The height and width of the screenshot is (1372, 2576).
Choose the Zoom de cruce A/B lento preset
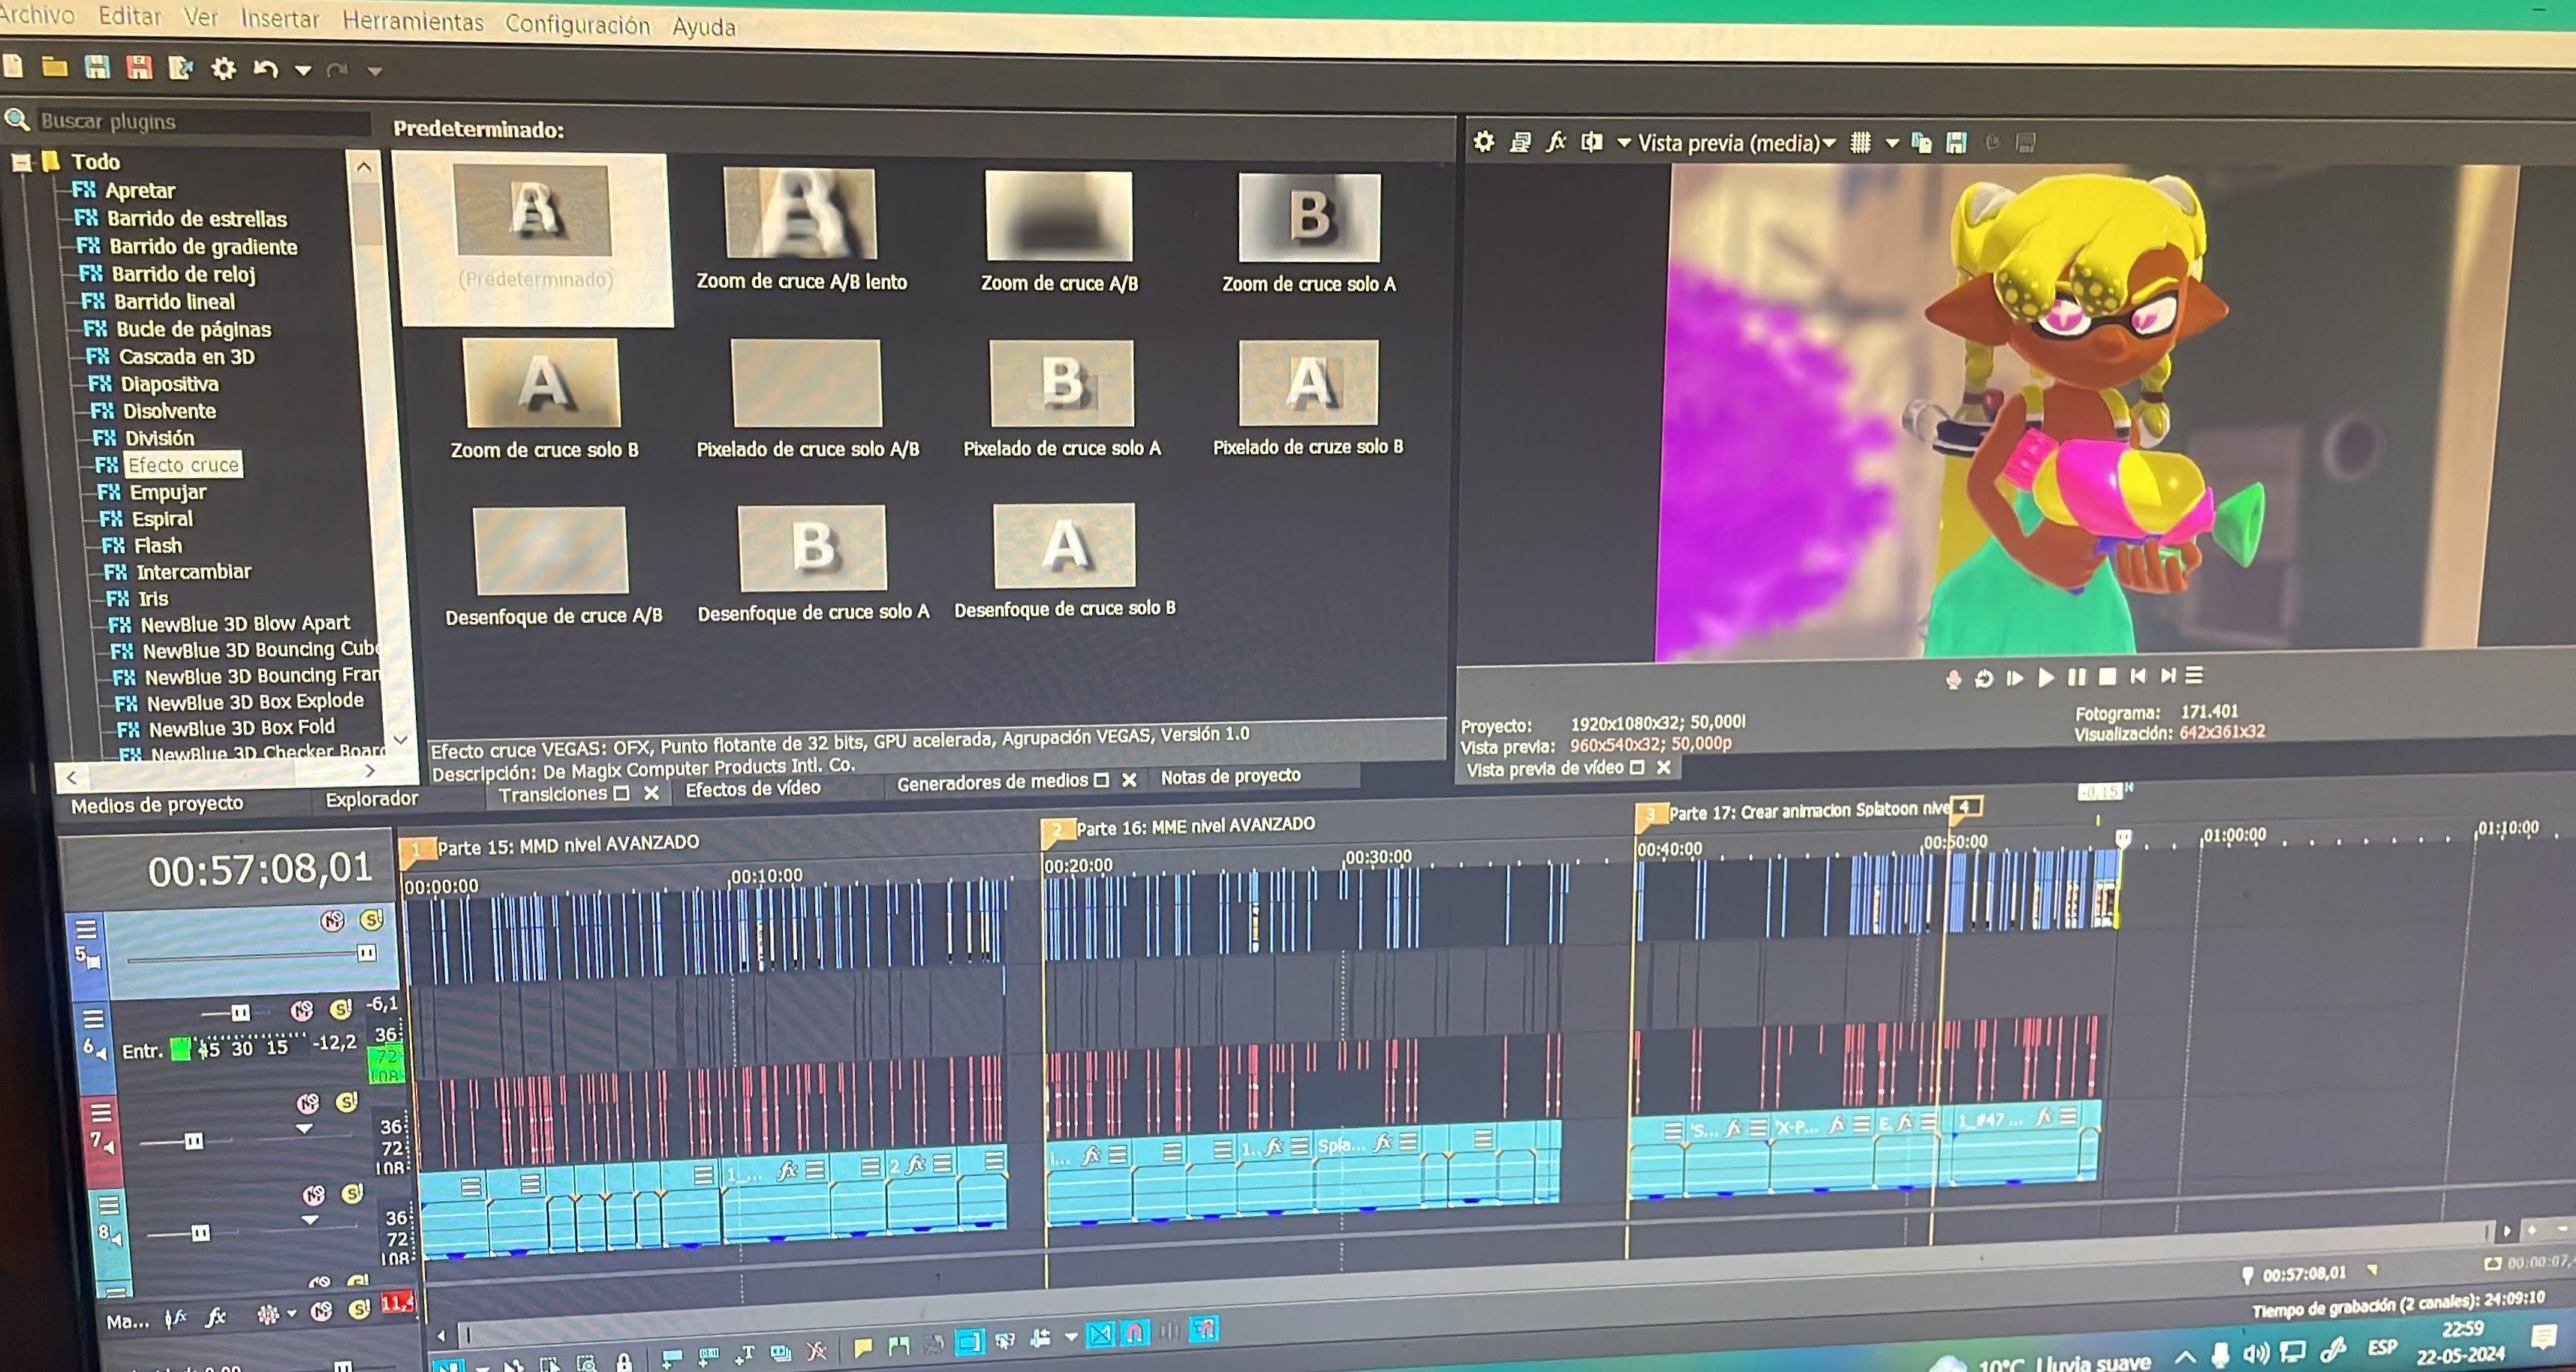[801, 231]
